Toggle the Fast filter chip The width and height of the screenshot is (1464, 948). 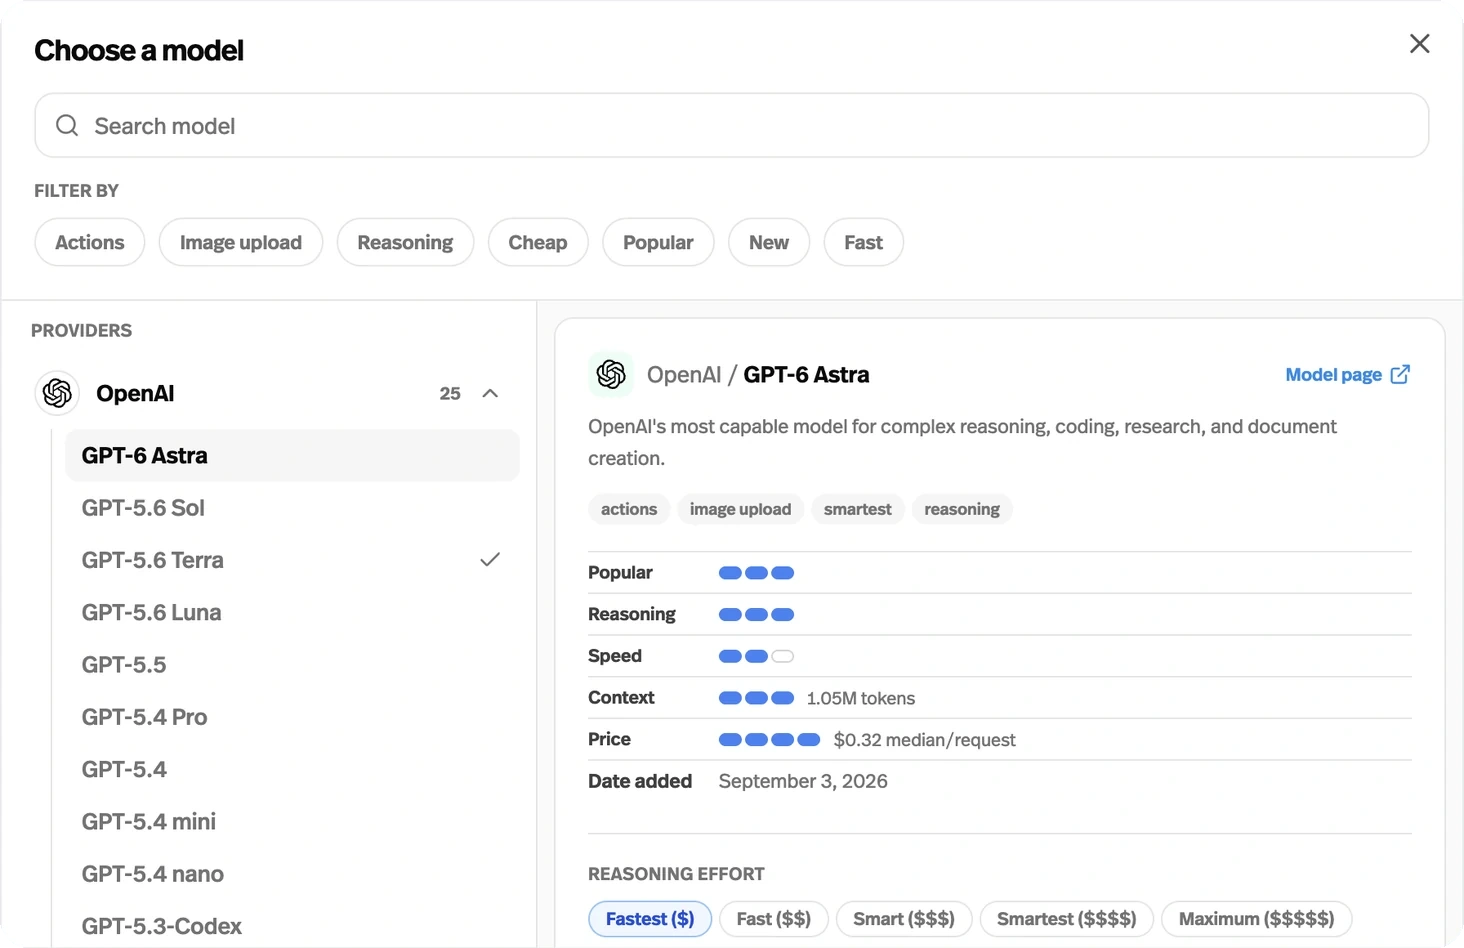pyautogui.click(x=864, y=242)
